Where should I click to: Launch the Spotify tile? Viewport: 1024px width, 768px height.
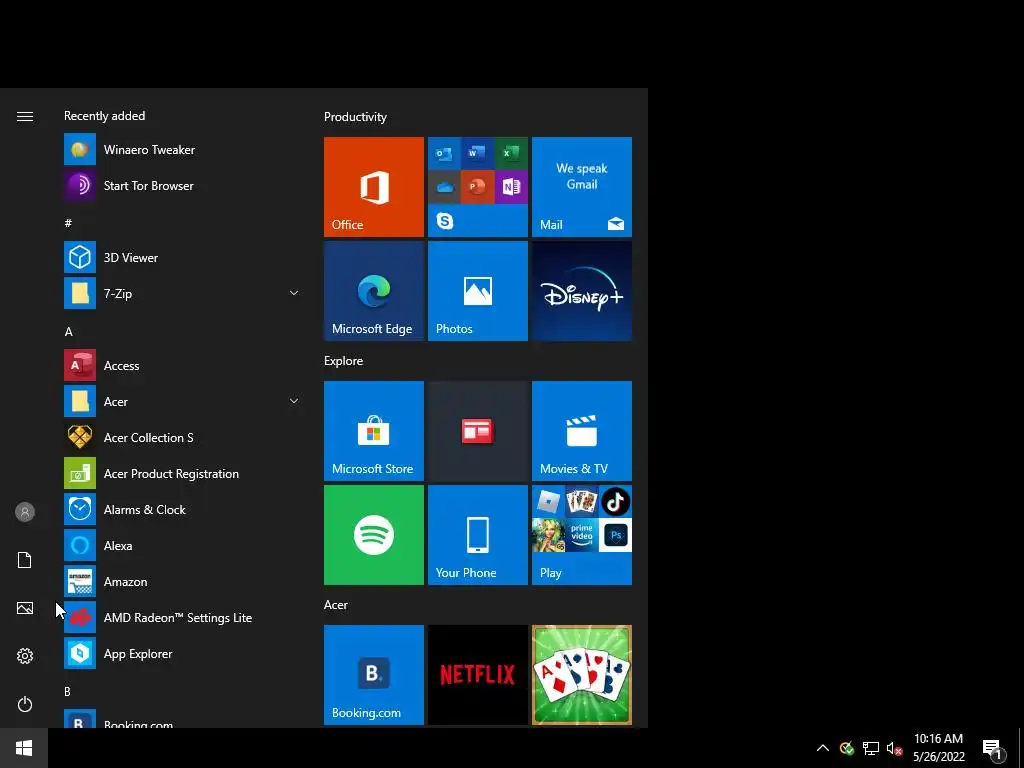[374, 535]
